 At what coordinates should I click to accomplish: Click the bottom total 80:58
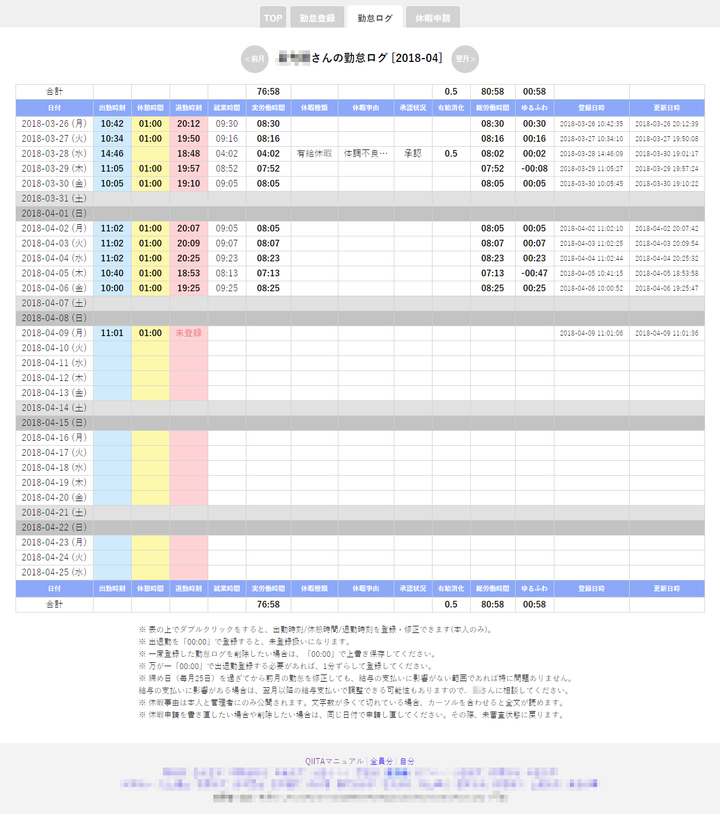(x=493, y=604)
